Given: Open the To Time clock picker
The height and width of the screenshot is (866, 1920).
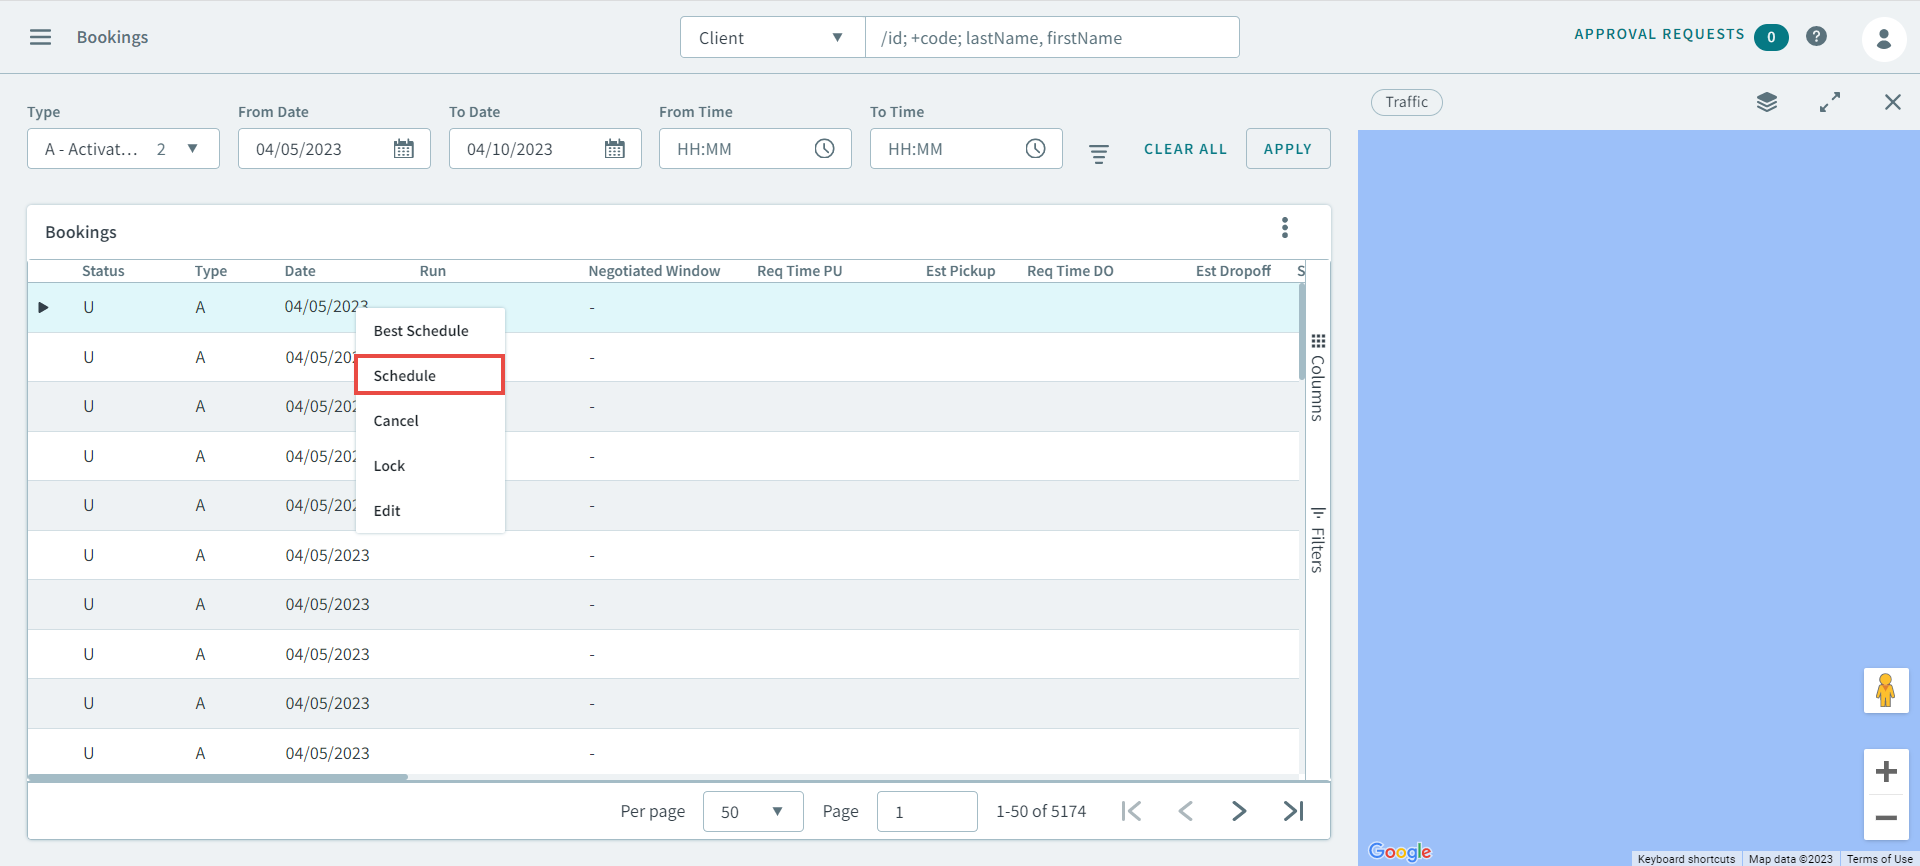Looking at the screenshot, I should (1036, 149).
